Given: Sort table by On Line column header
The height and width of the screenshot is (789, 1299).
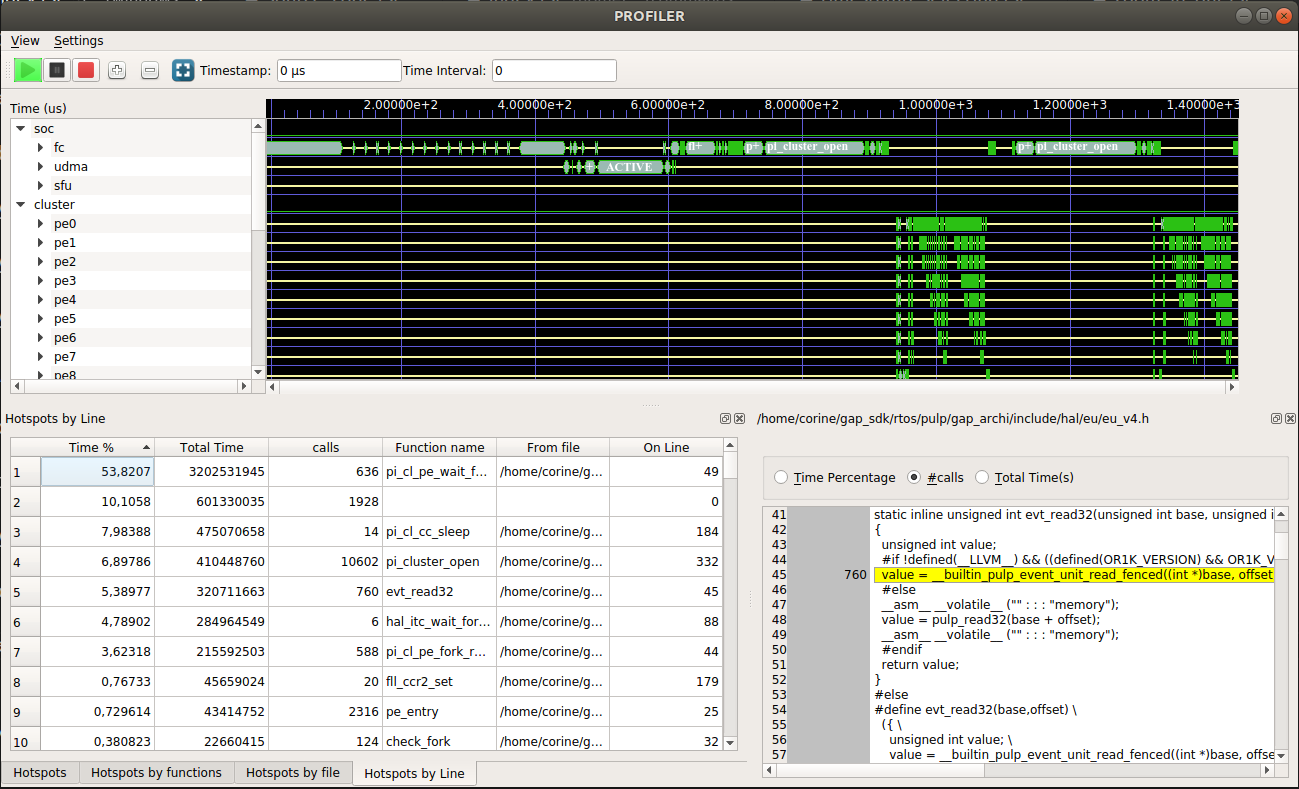Looking at the screenshot, I should click(666, 447).
